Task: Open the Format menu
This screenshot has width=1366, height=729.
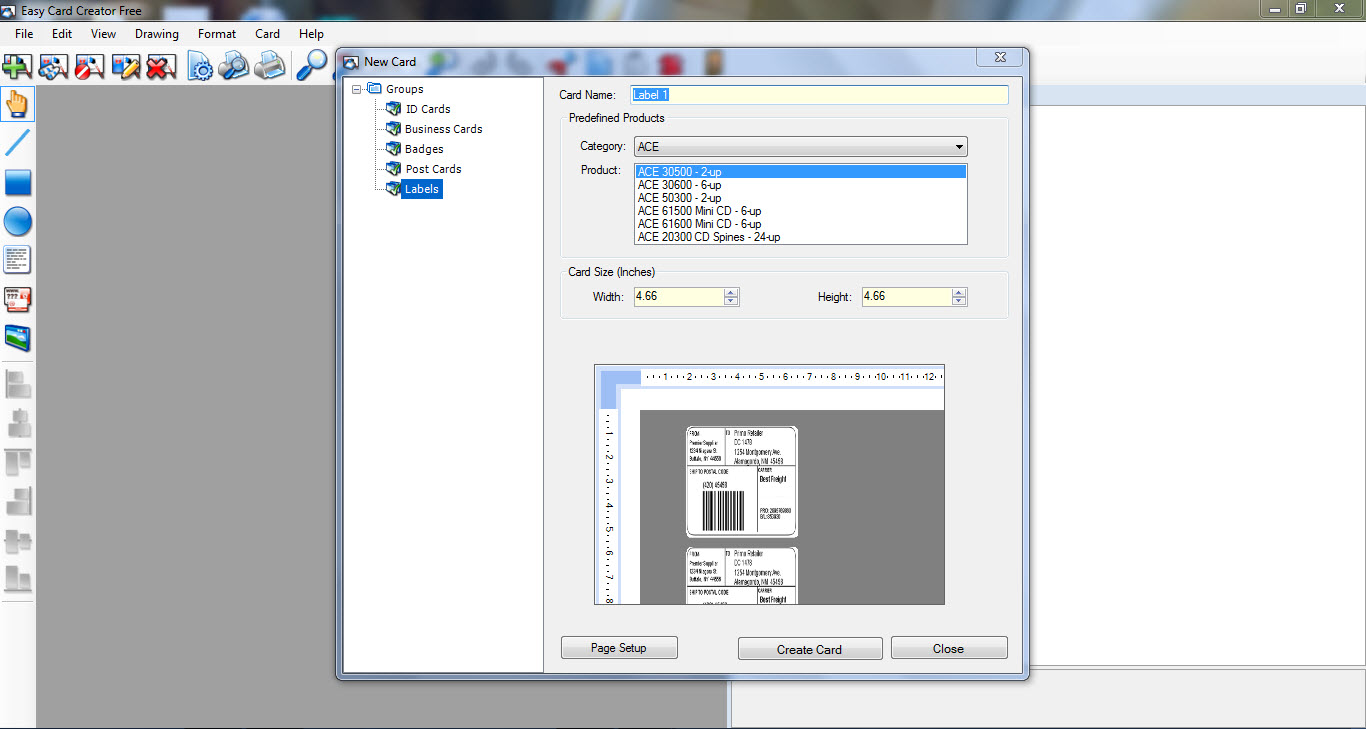Action: click(x=217, y=33)
